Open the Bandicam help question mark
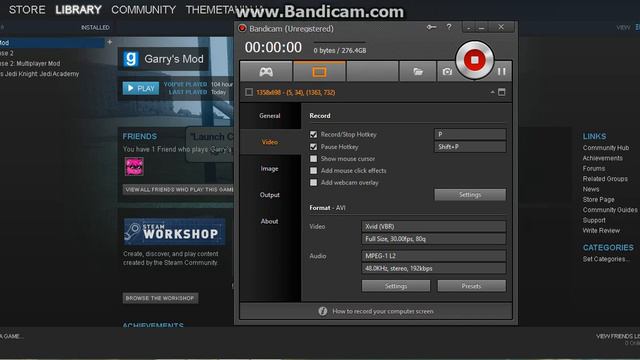This screenshot has width=640, height=360. pos(449,27)
